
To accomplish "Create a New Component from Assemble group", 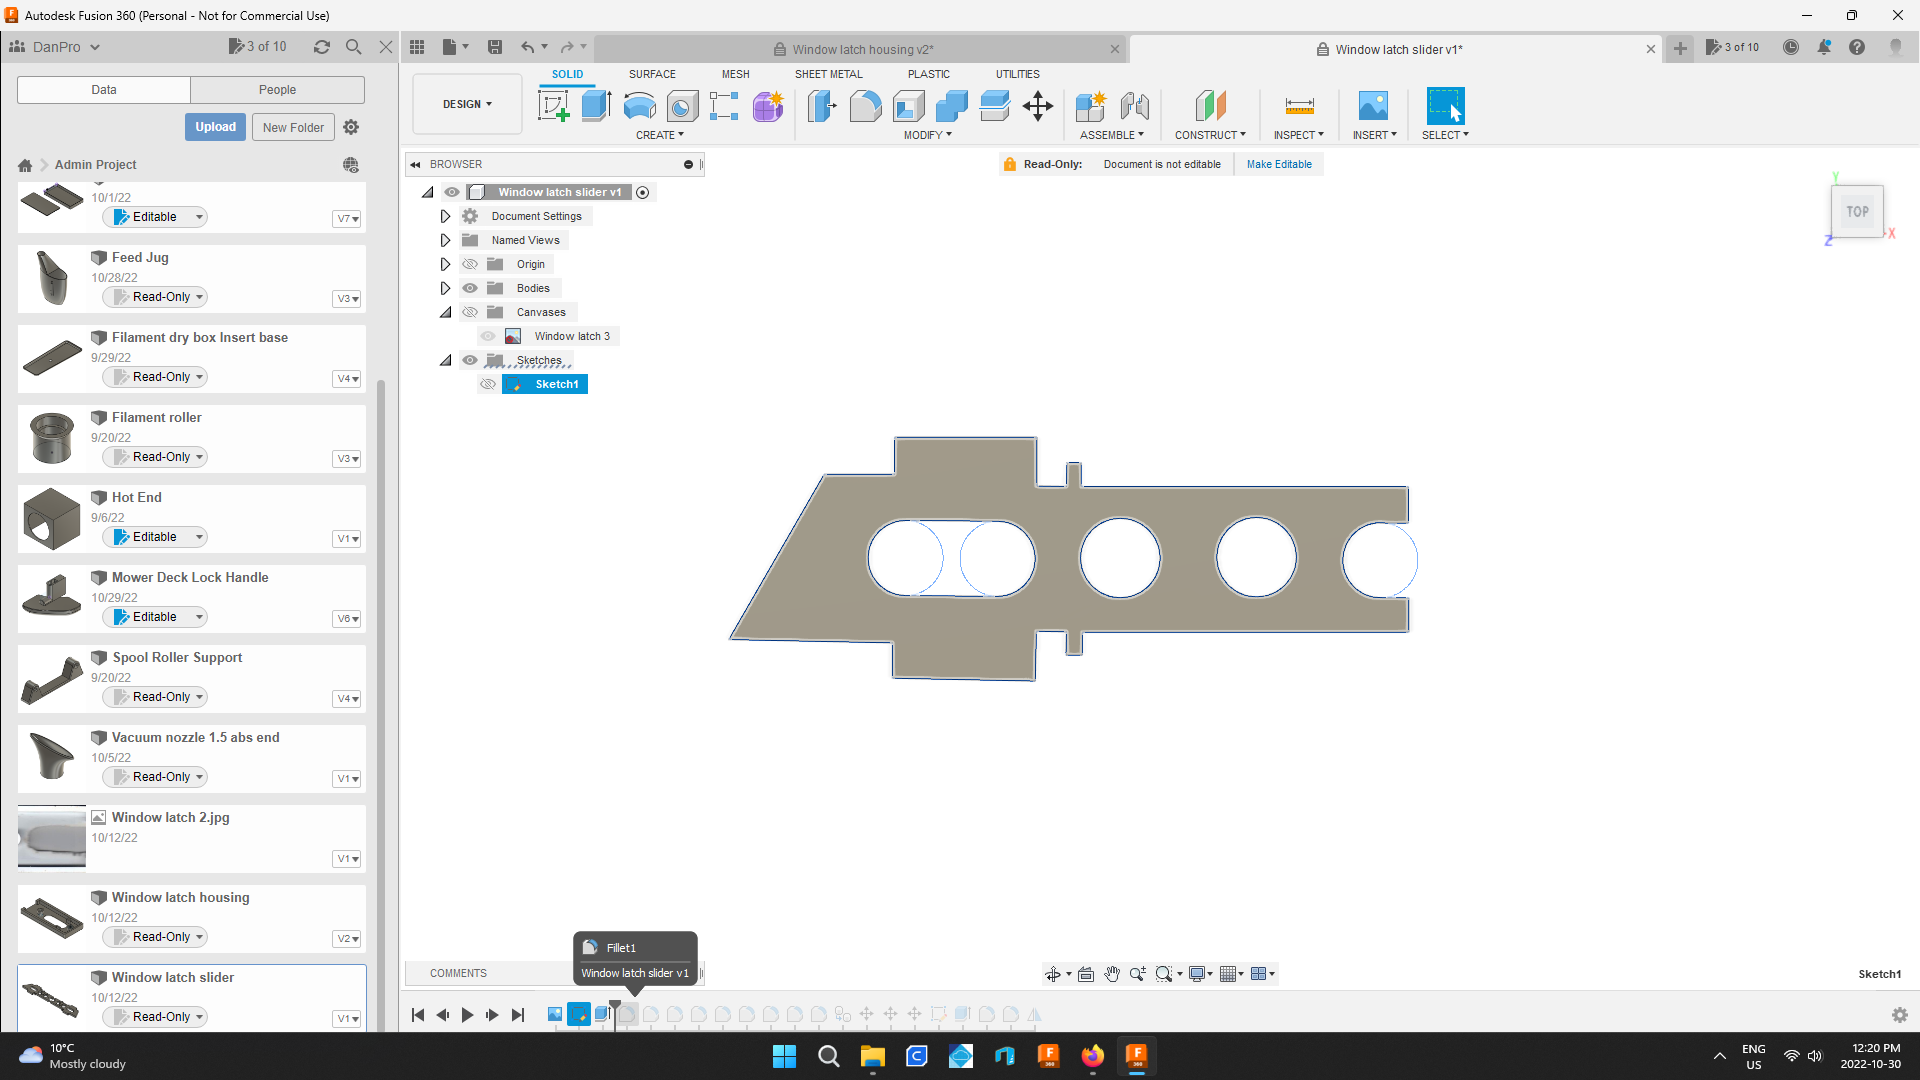I will pos(1092,106).
